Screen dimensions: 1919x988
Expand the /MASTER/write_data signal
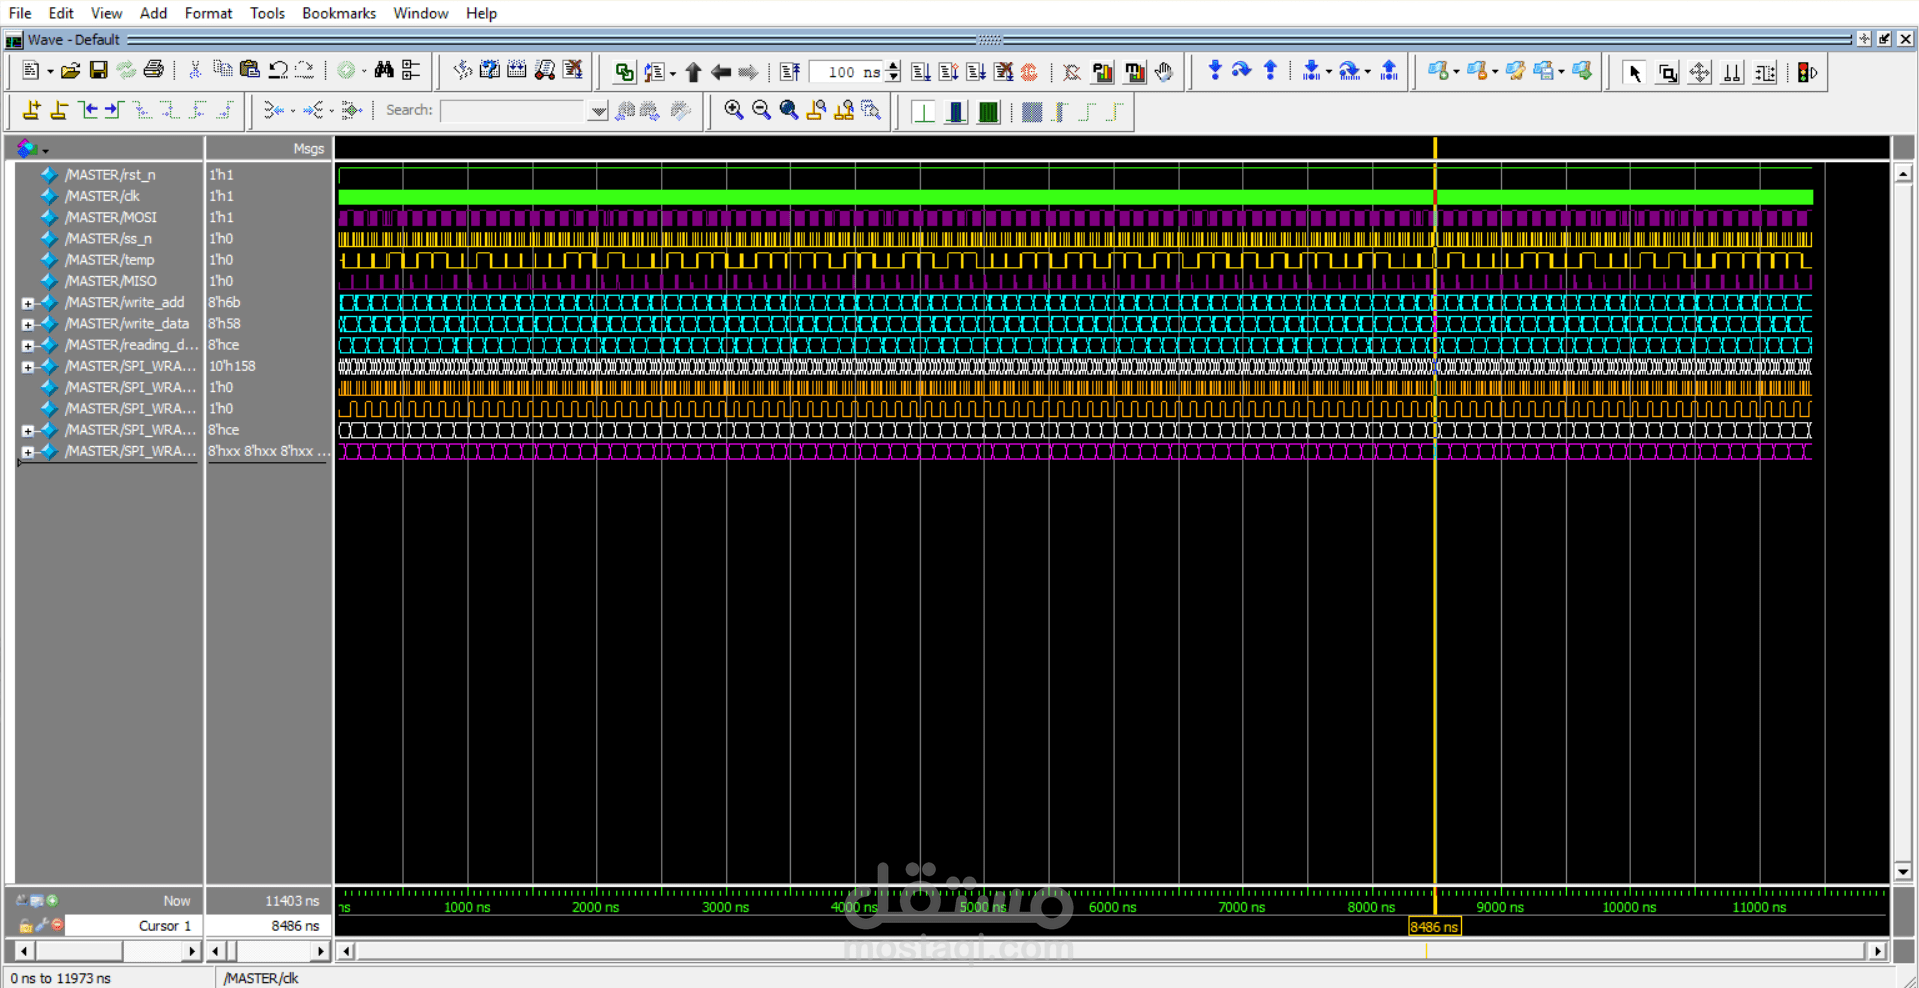coord(28,324)
